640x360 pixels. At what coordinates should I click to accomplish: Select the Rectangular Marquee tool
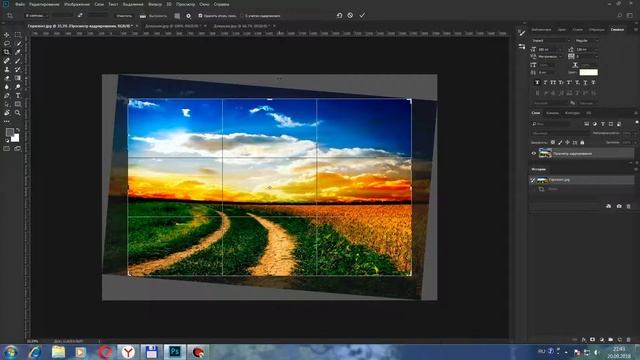[18, 35]
